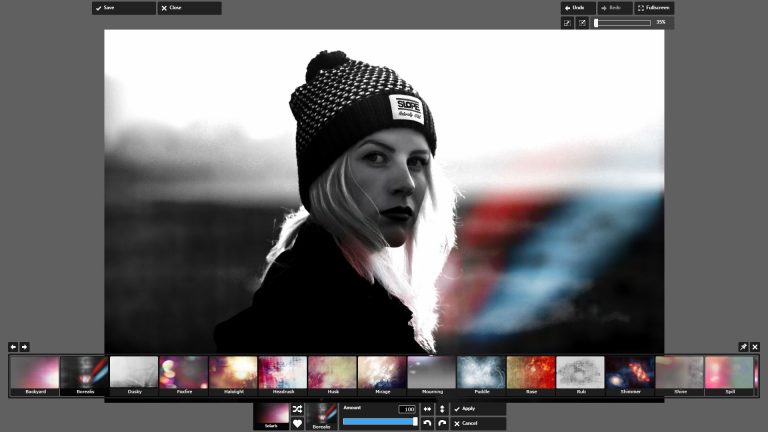Image resolution: width=768 pixels, height=432 pixels.
Task: Rotate overlay clockwise
Action: coord(442,424)
